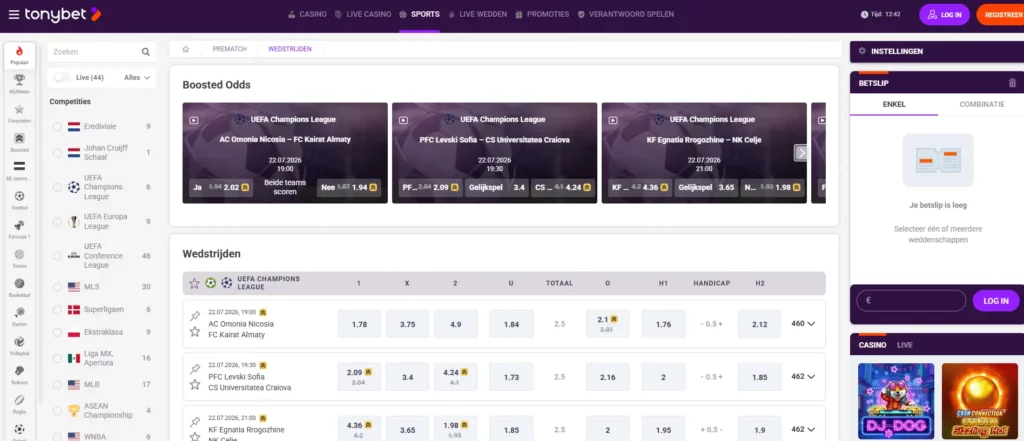Expand 462 markets for Levski Sofia match
The width and height of the screenshot is (1024, 441).
click(803, 376)
